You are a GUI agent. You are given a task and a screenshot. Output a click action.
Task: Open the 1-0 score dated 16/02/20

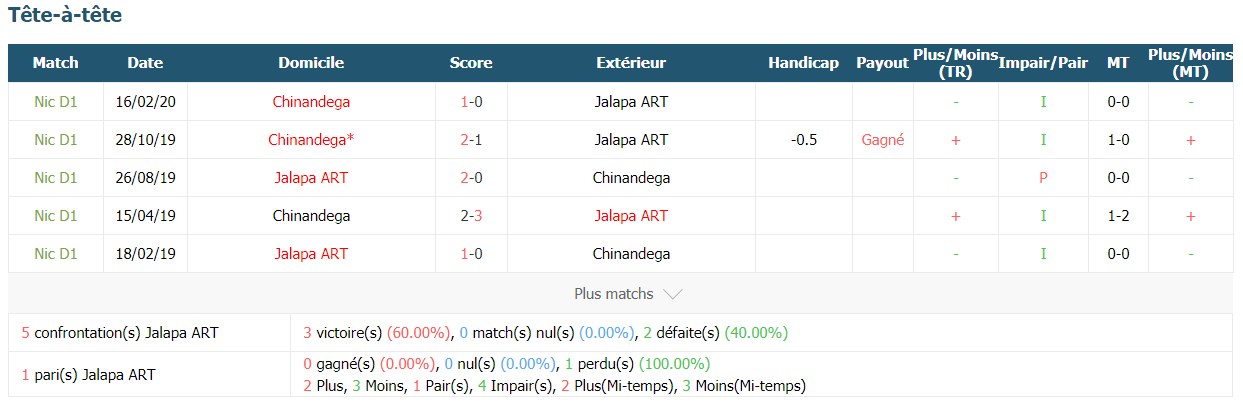click(470, 102)
